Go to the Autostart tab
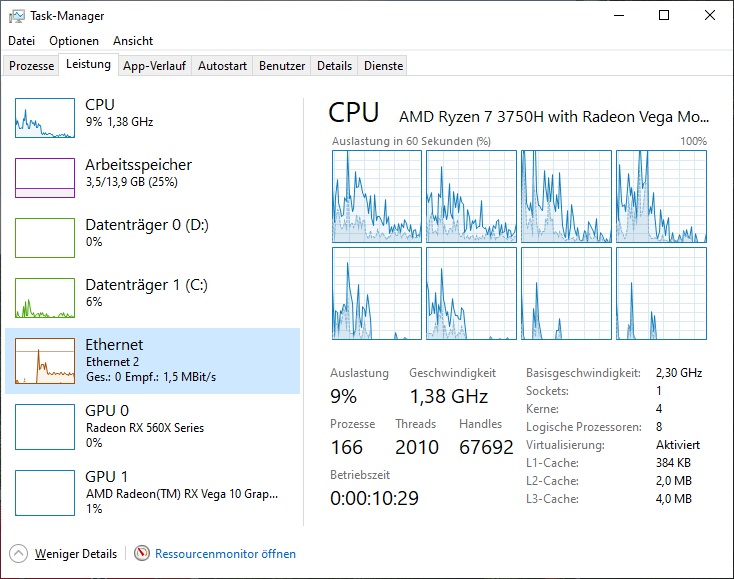Image resolution: width=734 pixels, height=579 pixels. click(222, 66)
